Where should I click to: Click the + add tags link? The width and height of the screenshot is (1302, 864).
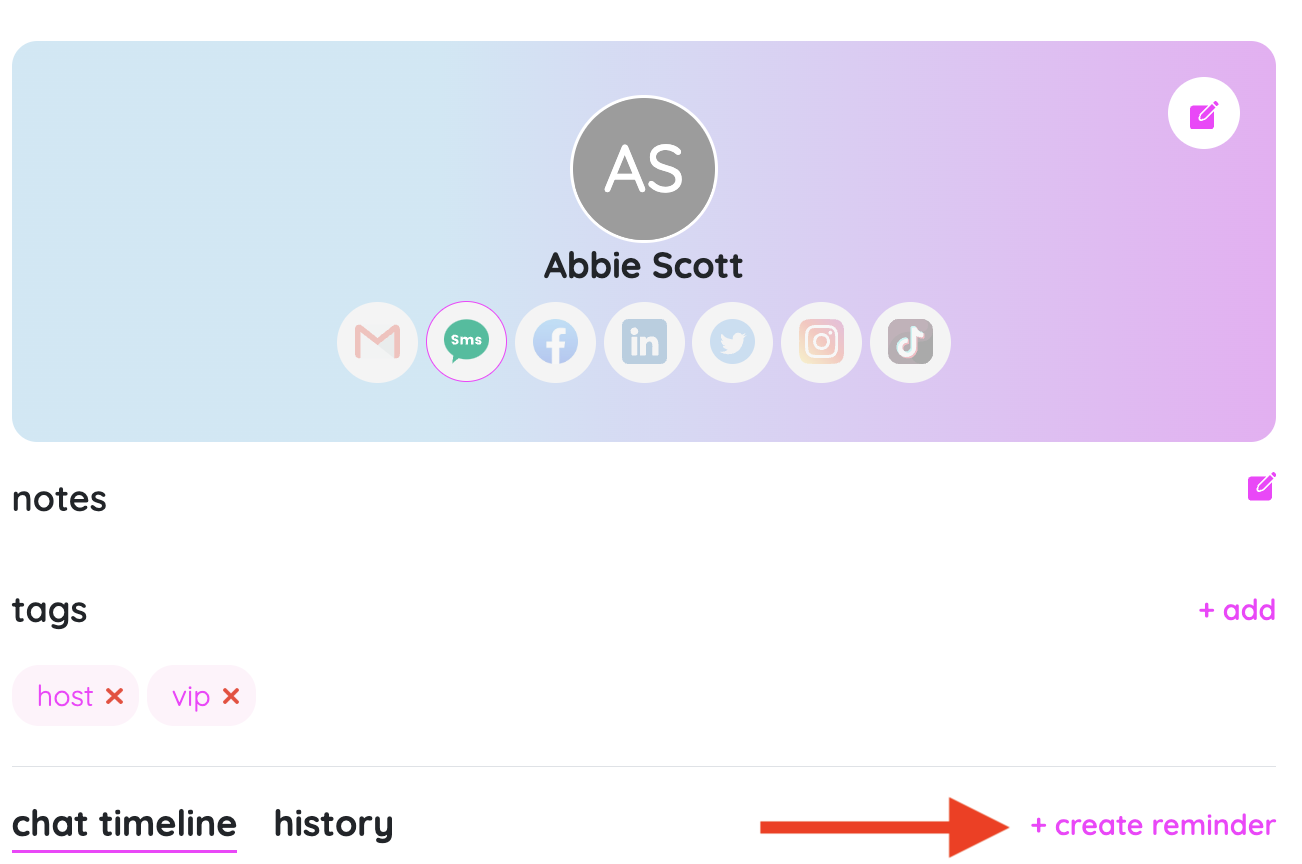click(x=1237, y=610)
